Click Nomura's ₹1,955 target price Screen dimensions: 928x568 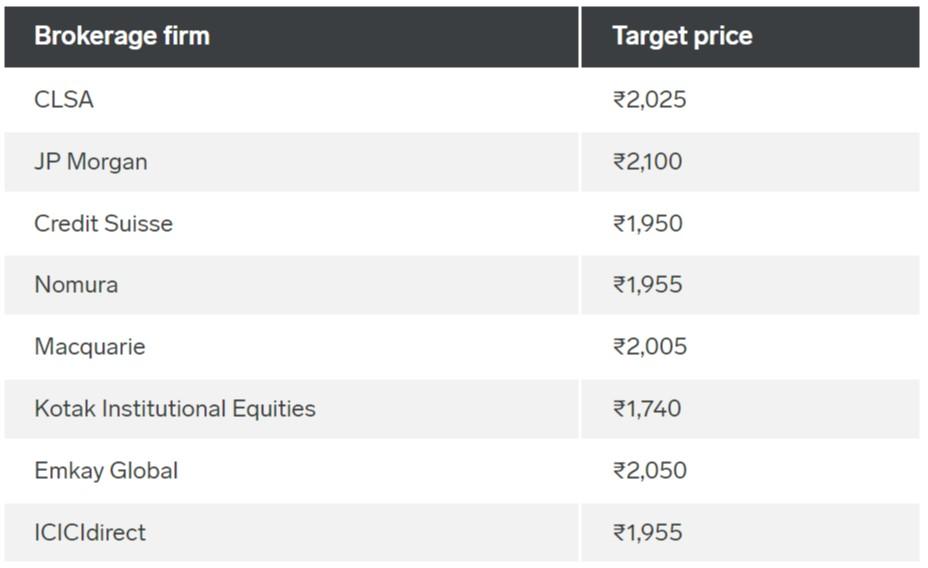(648, 285)
